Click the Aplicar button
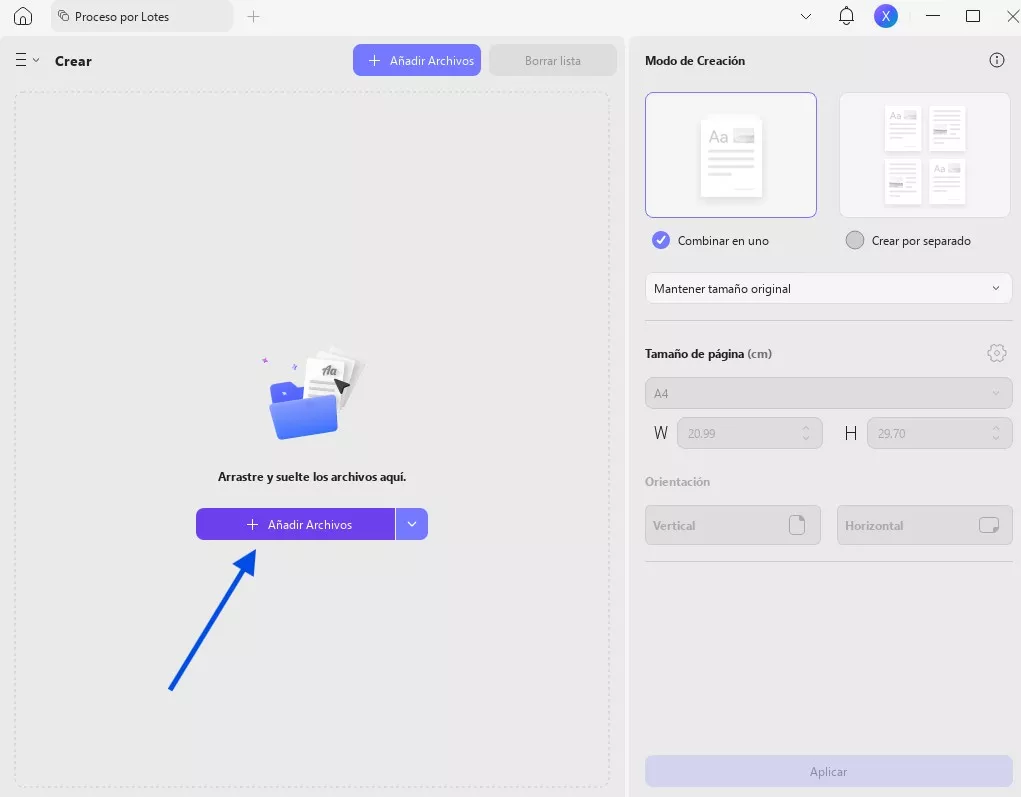This screenshot has width=1021, height=797. pos(828,772)
